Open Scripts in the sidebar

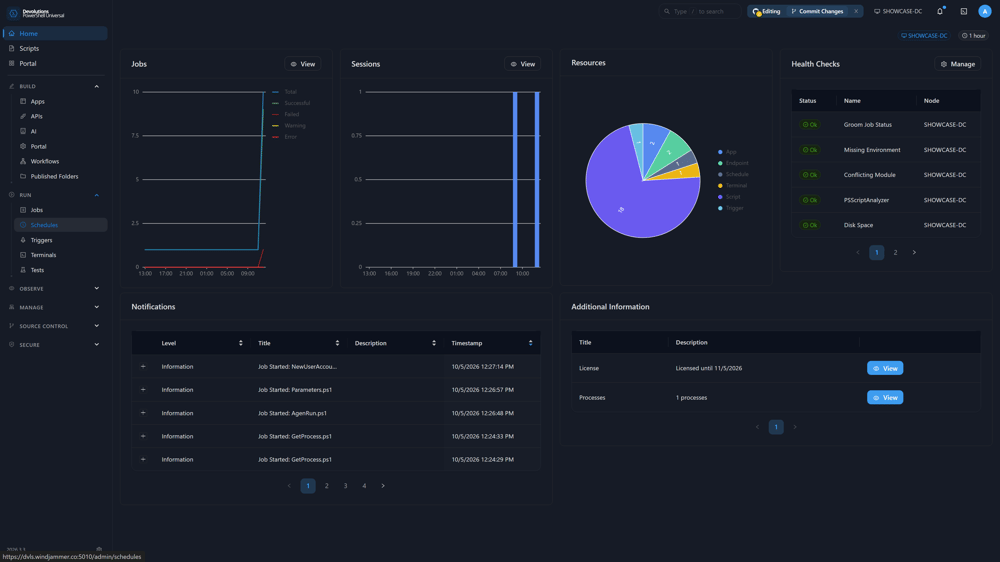55,48
